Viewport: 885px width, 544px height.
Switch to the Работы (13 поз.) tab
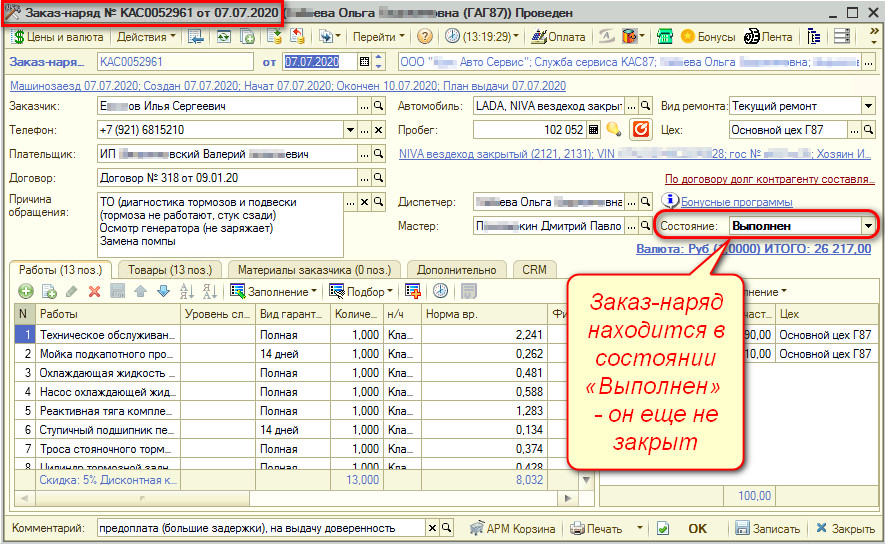60,270
